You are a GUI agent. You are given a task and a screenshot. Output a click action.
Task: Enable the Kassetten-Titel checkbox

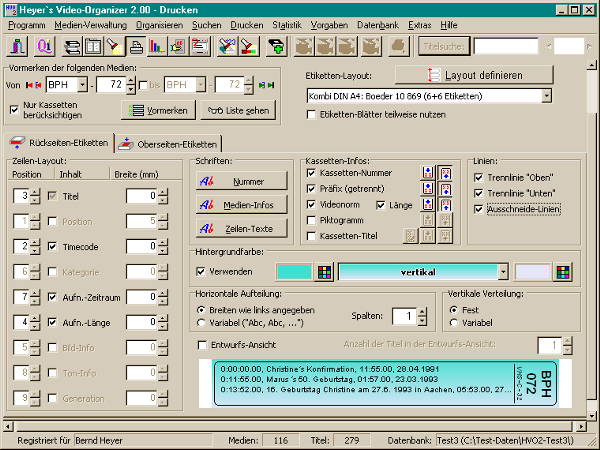pyautogui.click(x=314, y=235)
